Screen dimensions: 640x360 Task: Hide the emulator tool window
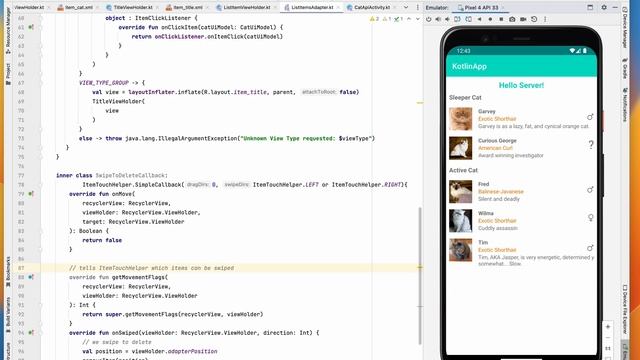click(x=615, y=7)
